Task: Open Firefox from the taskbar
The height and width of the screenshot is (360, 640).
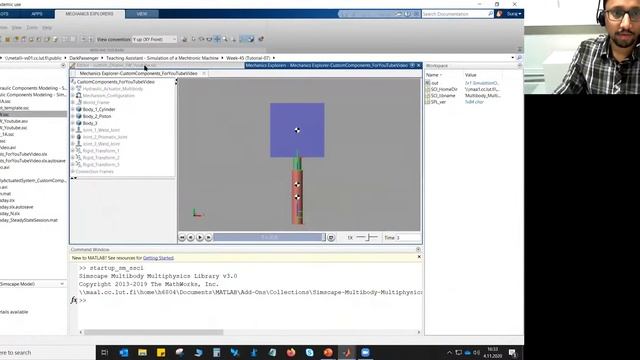Action: pos(291,352)
